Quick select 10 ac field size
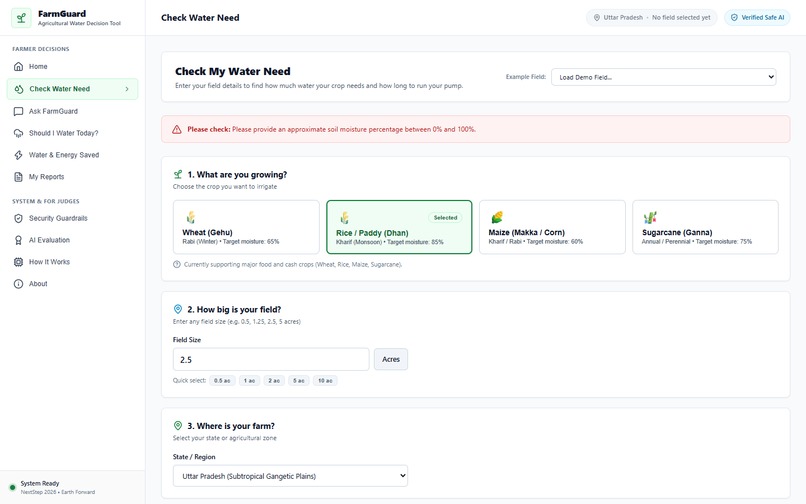 (325, 381)
